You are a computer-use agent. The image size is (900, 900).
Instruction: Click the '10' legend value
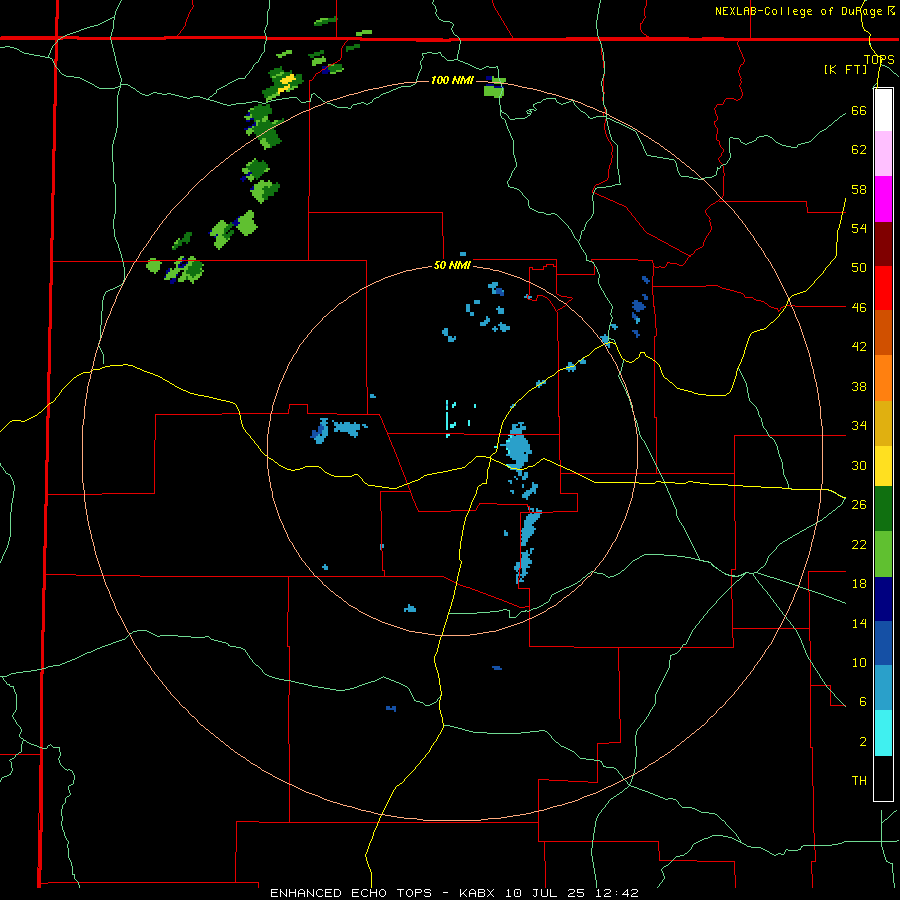[x=859, y=662]
